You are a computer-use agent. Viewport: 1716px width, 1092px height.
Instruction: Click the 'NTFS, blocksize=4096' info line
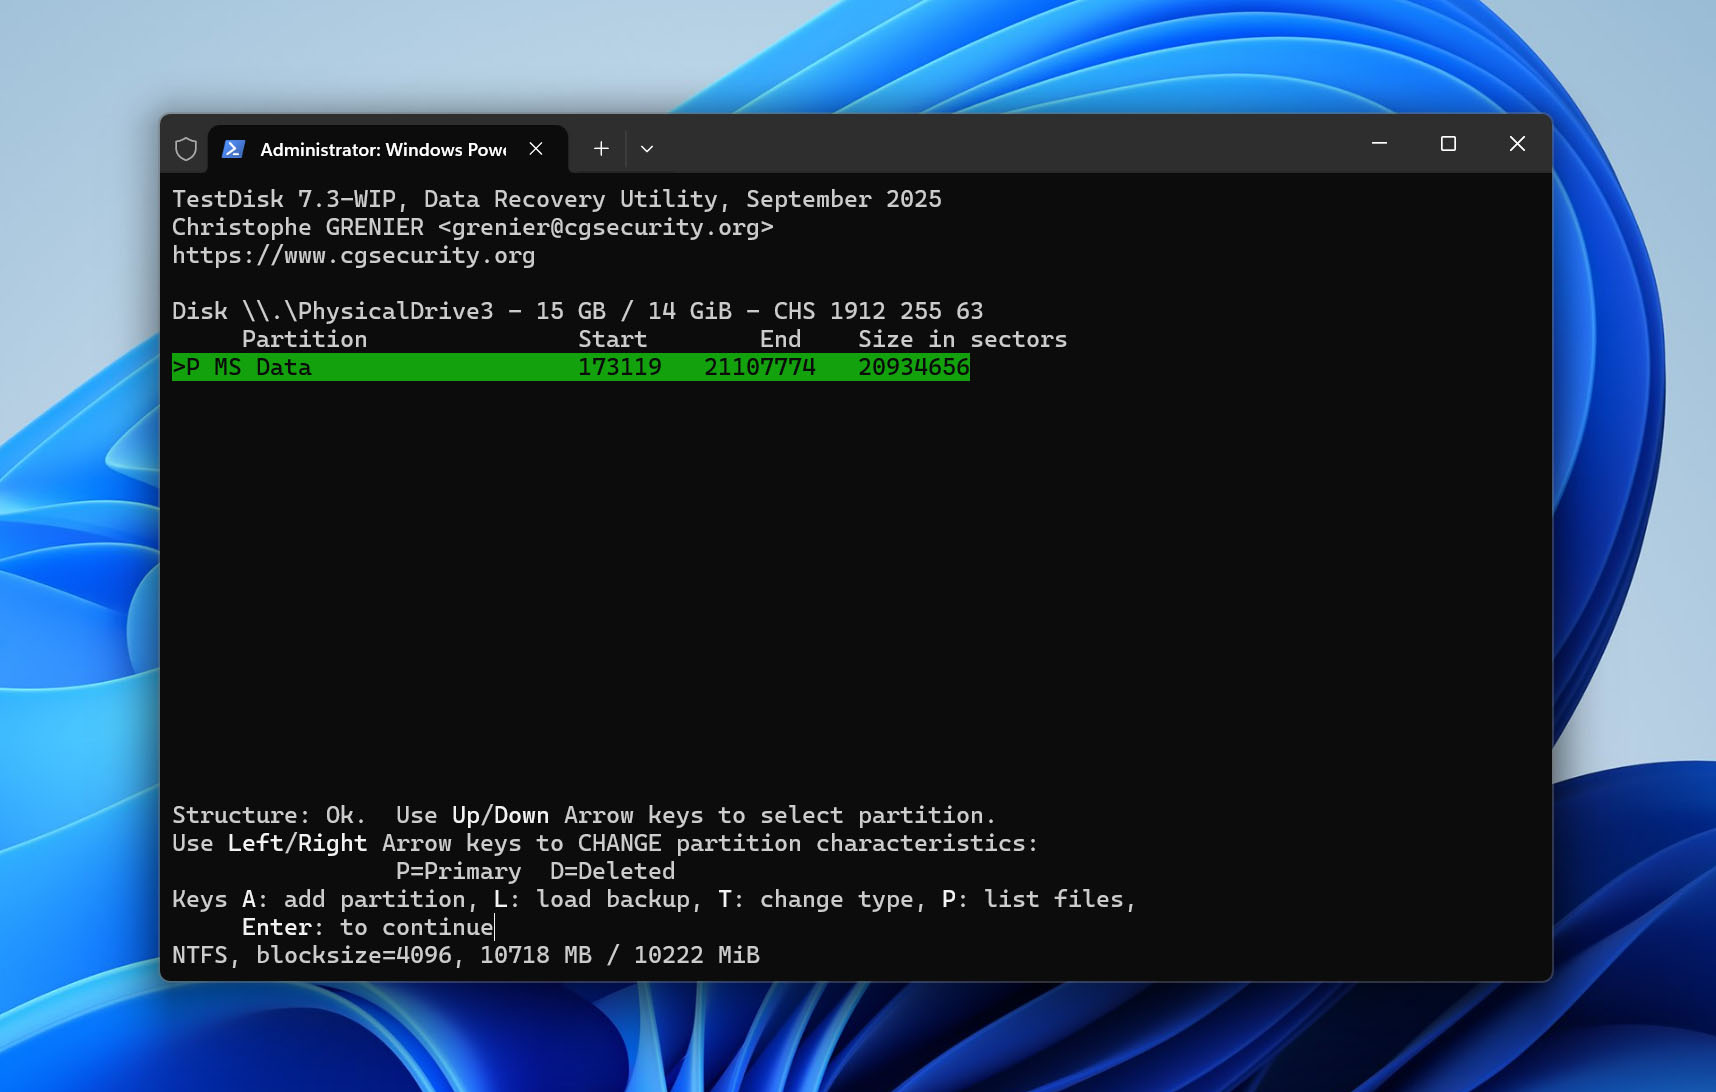312,955
